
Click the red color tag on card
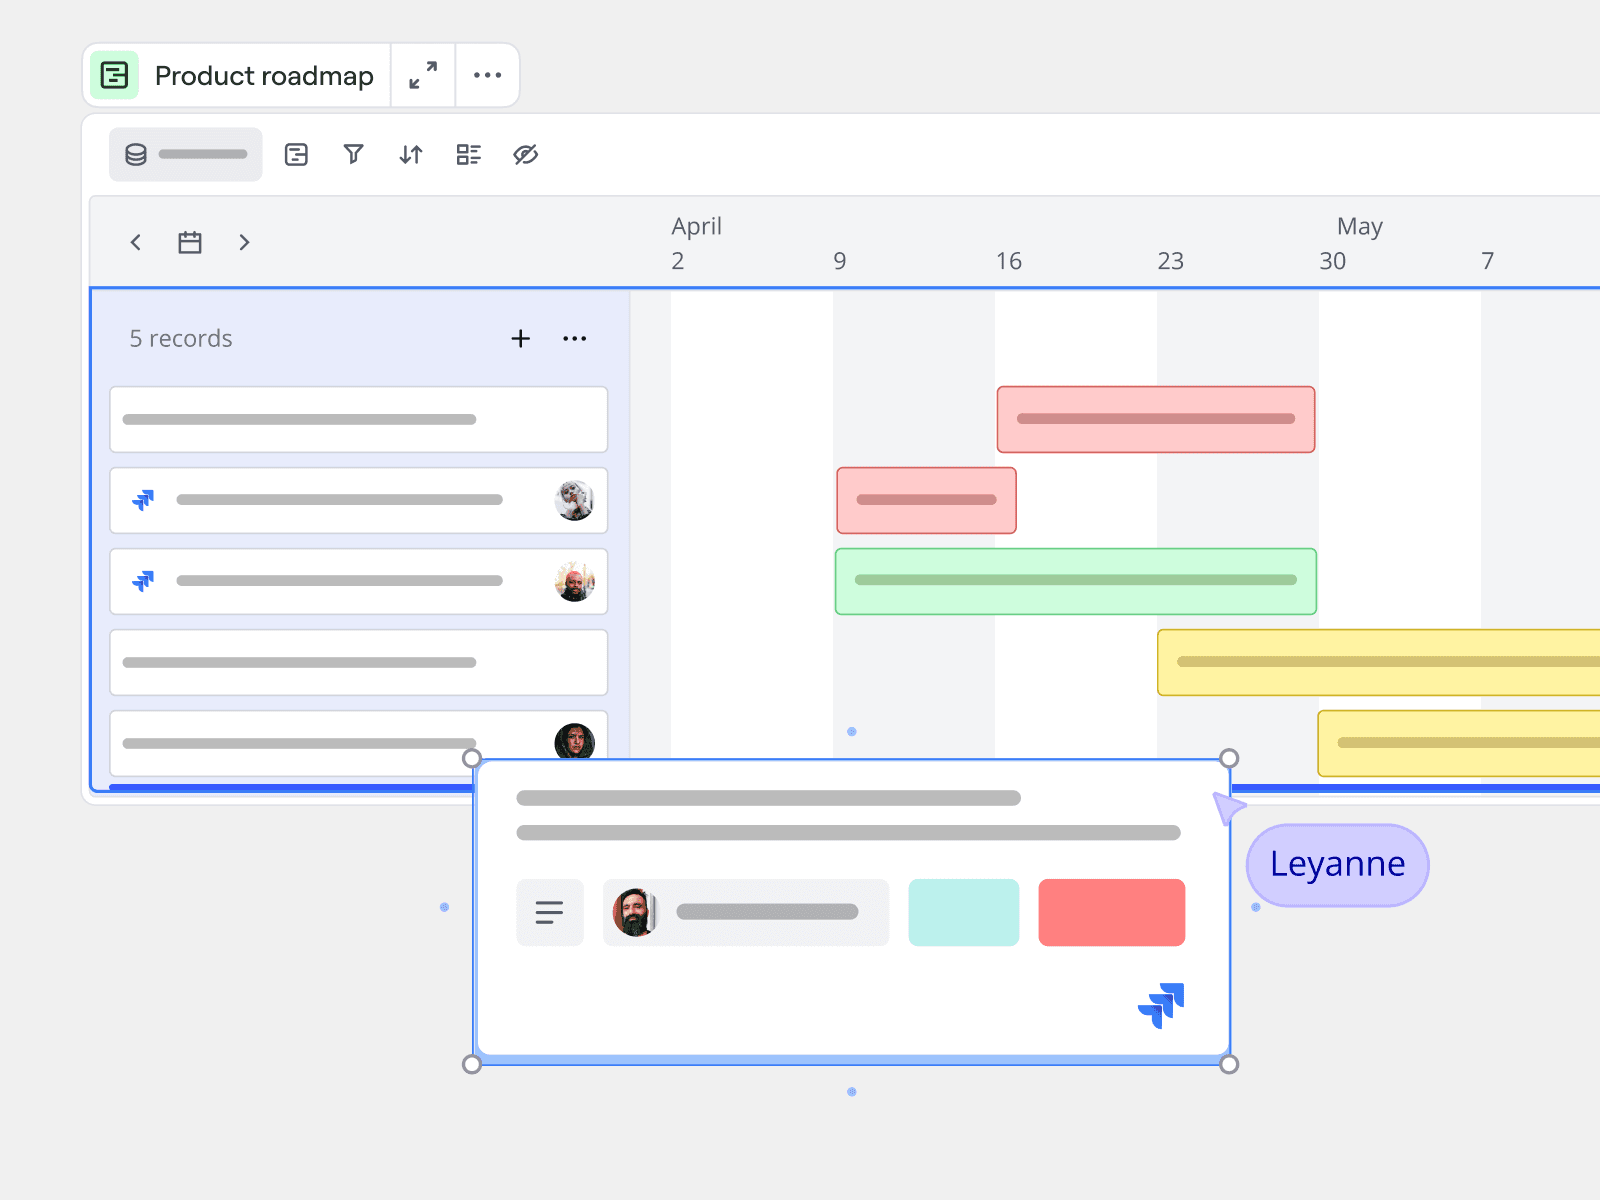[1111, 912]
